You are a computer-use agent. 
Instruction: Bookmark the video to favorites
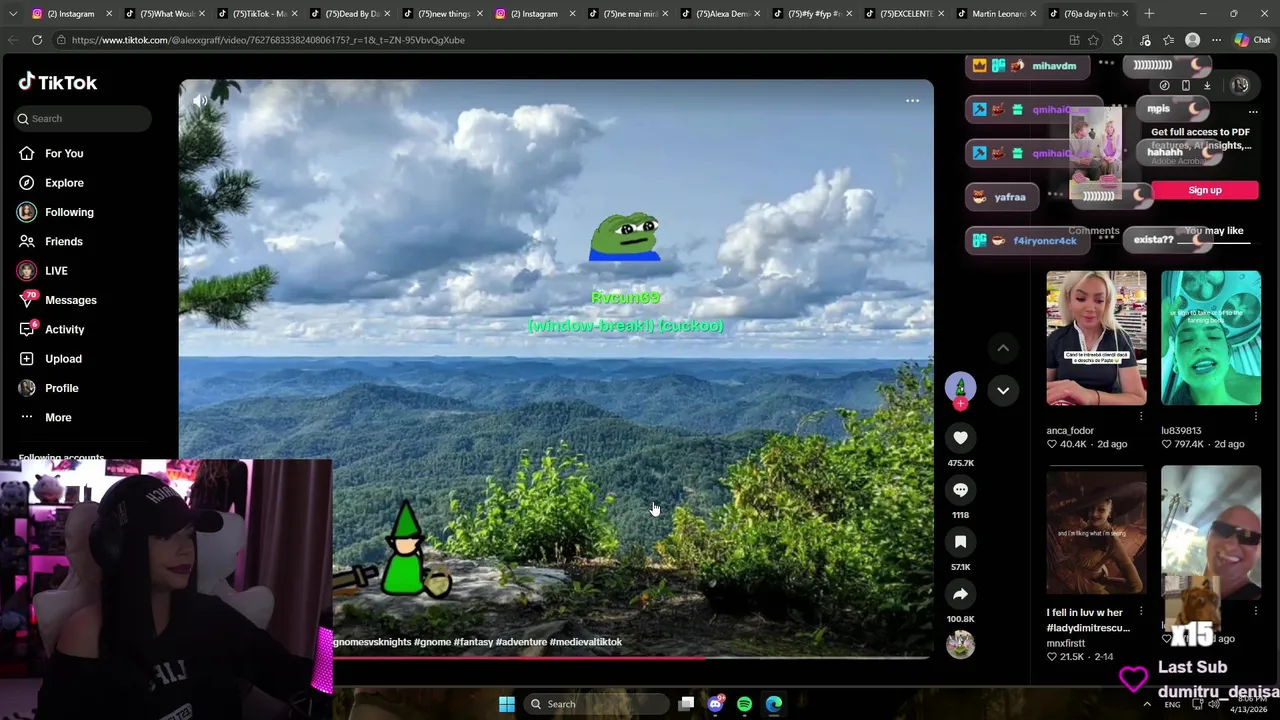click(x=960, y=542)
